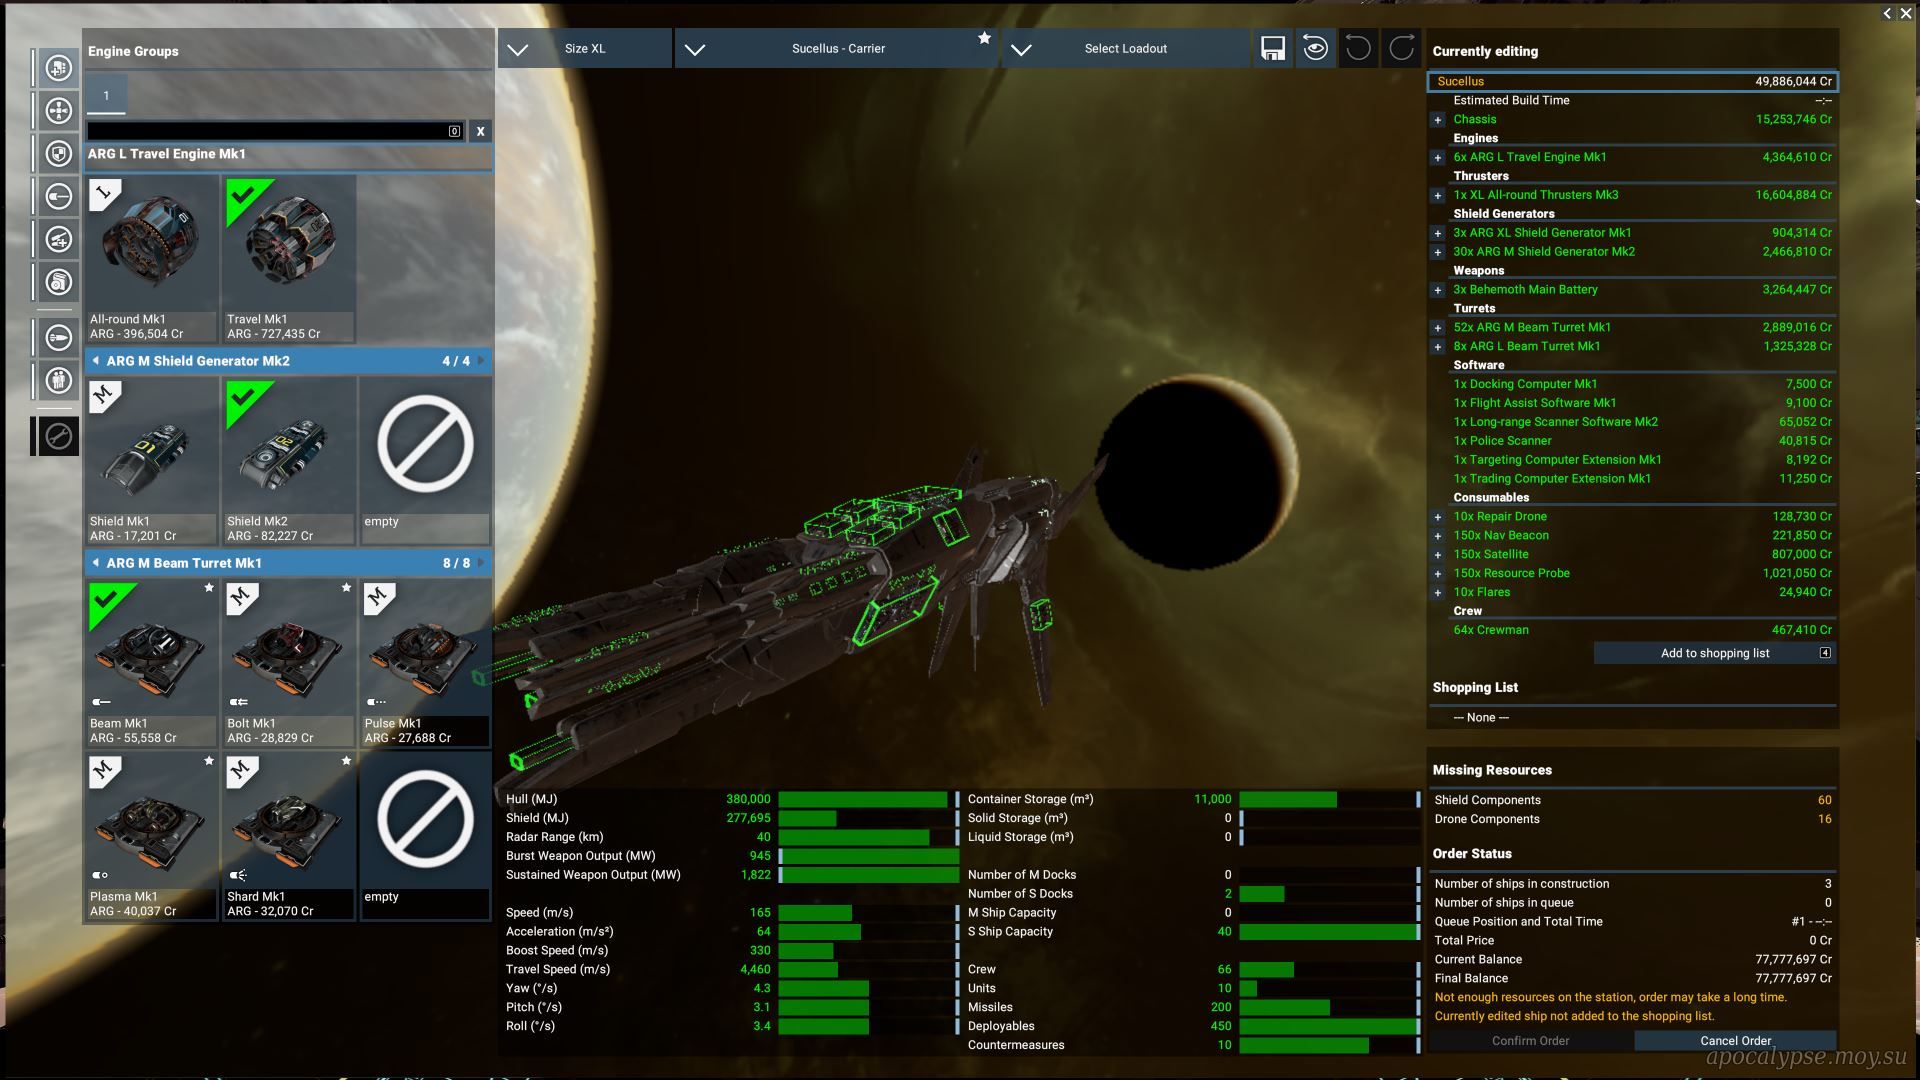
Task: Select the wrench Repair icon
Action: tap(59, 436)
